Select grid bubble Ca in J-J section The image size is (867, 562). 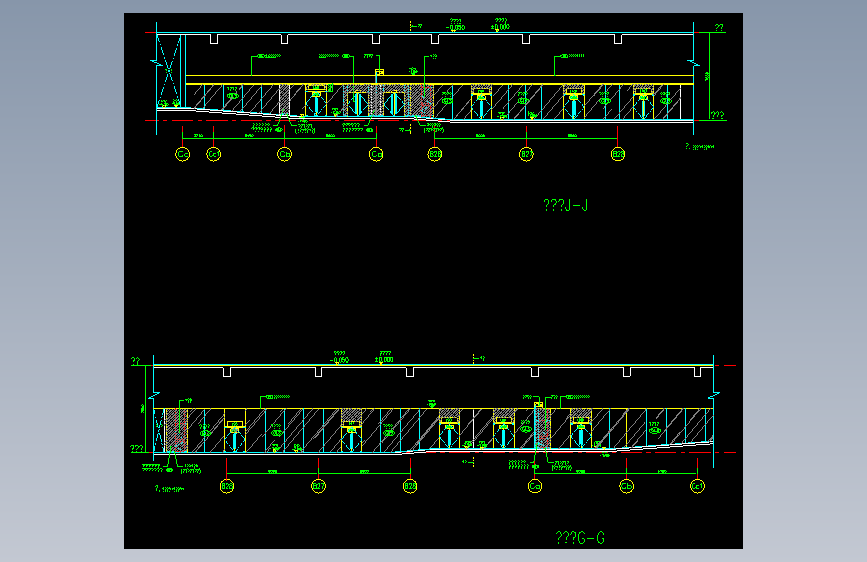coord(376,154)
